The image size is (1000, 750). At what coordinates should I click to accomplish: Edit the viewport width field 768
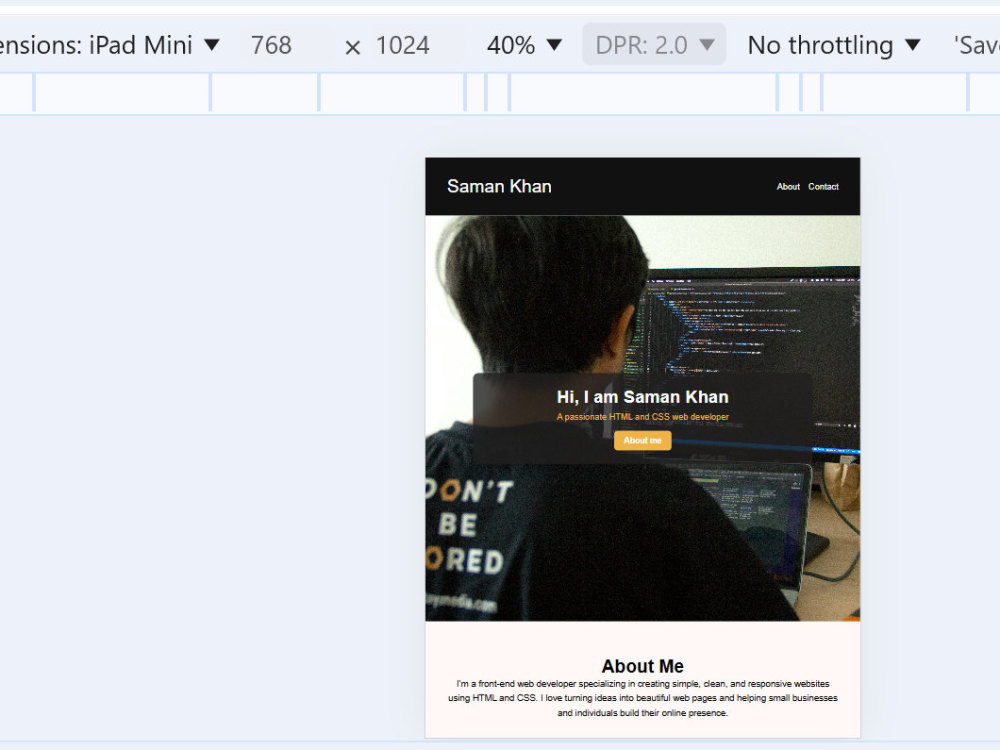(270, 45)
